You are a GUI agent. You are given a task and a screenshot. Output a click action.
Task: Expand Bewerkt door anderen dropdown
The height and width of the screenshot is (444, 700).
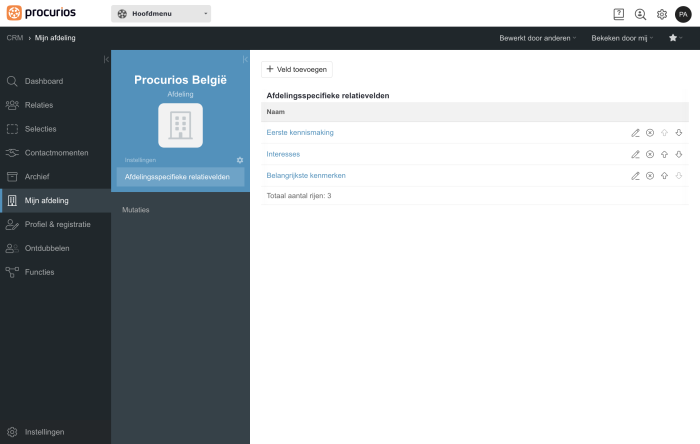click(538, 38)
